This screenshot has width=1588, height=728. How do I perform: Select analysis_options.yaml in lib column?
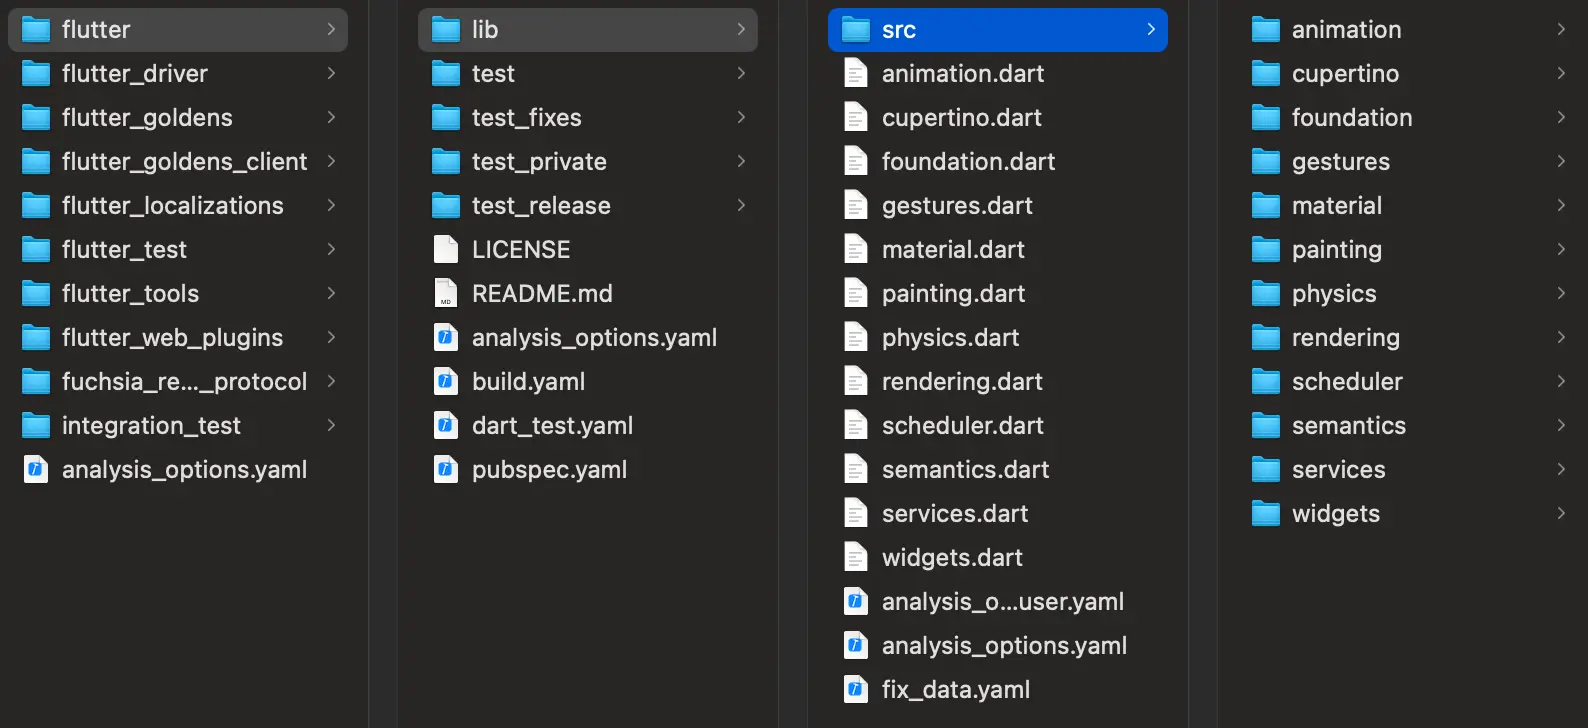594,338
